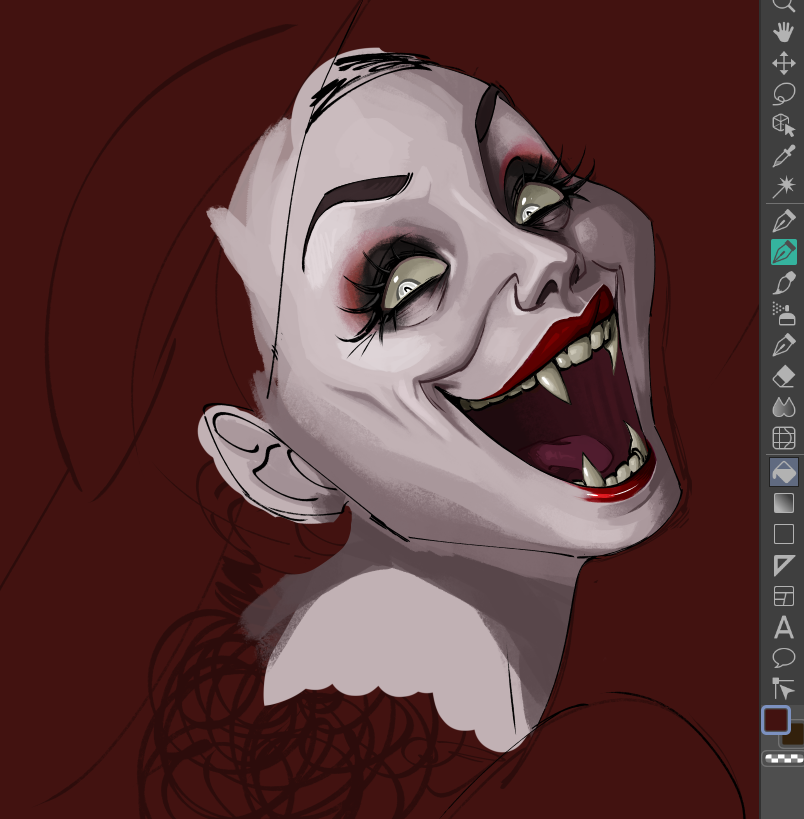Choose the transparent checkered color swatch
Image resolution: width=804 pixels, height=819 pixels.
pos(784,758)
